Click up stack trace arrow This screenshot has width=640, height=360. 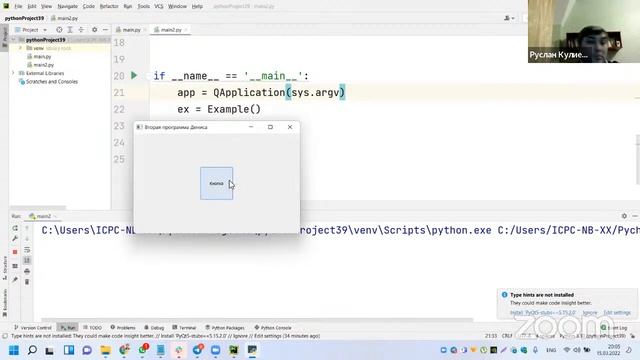click(27, 228)
